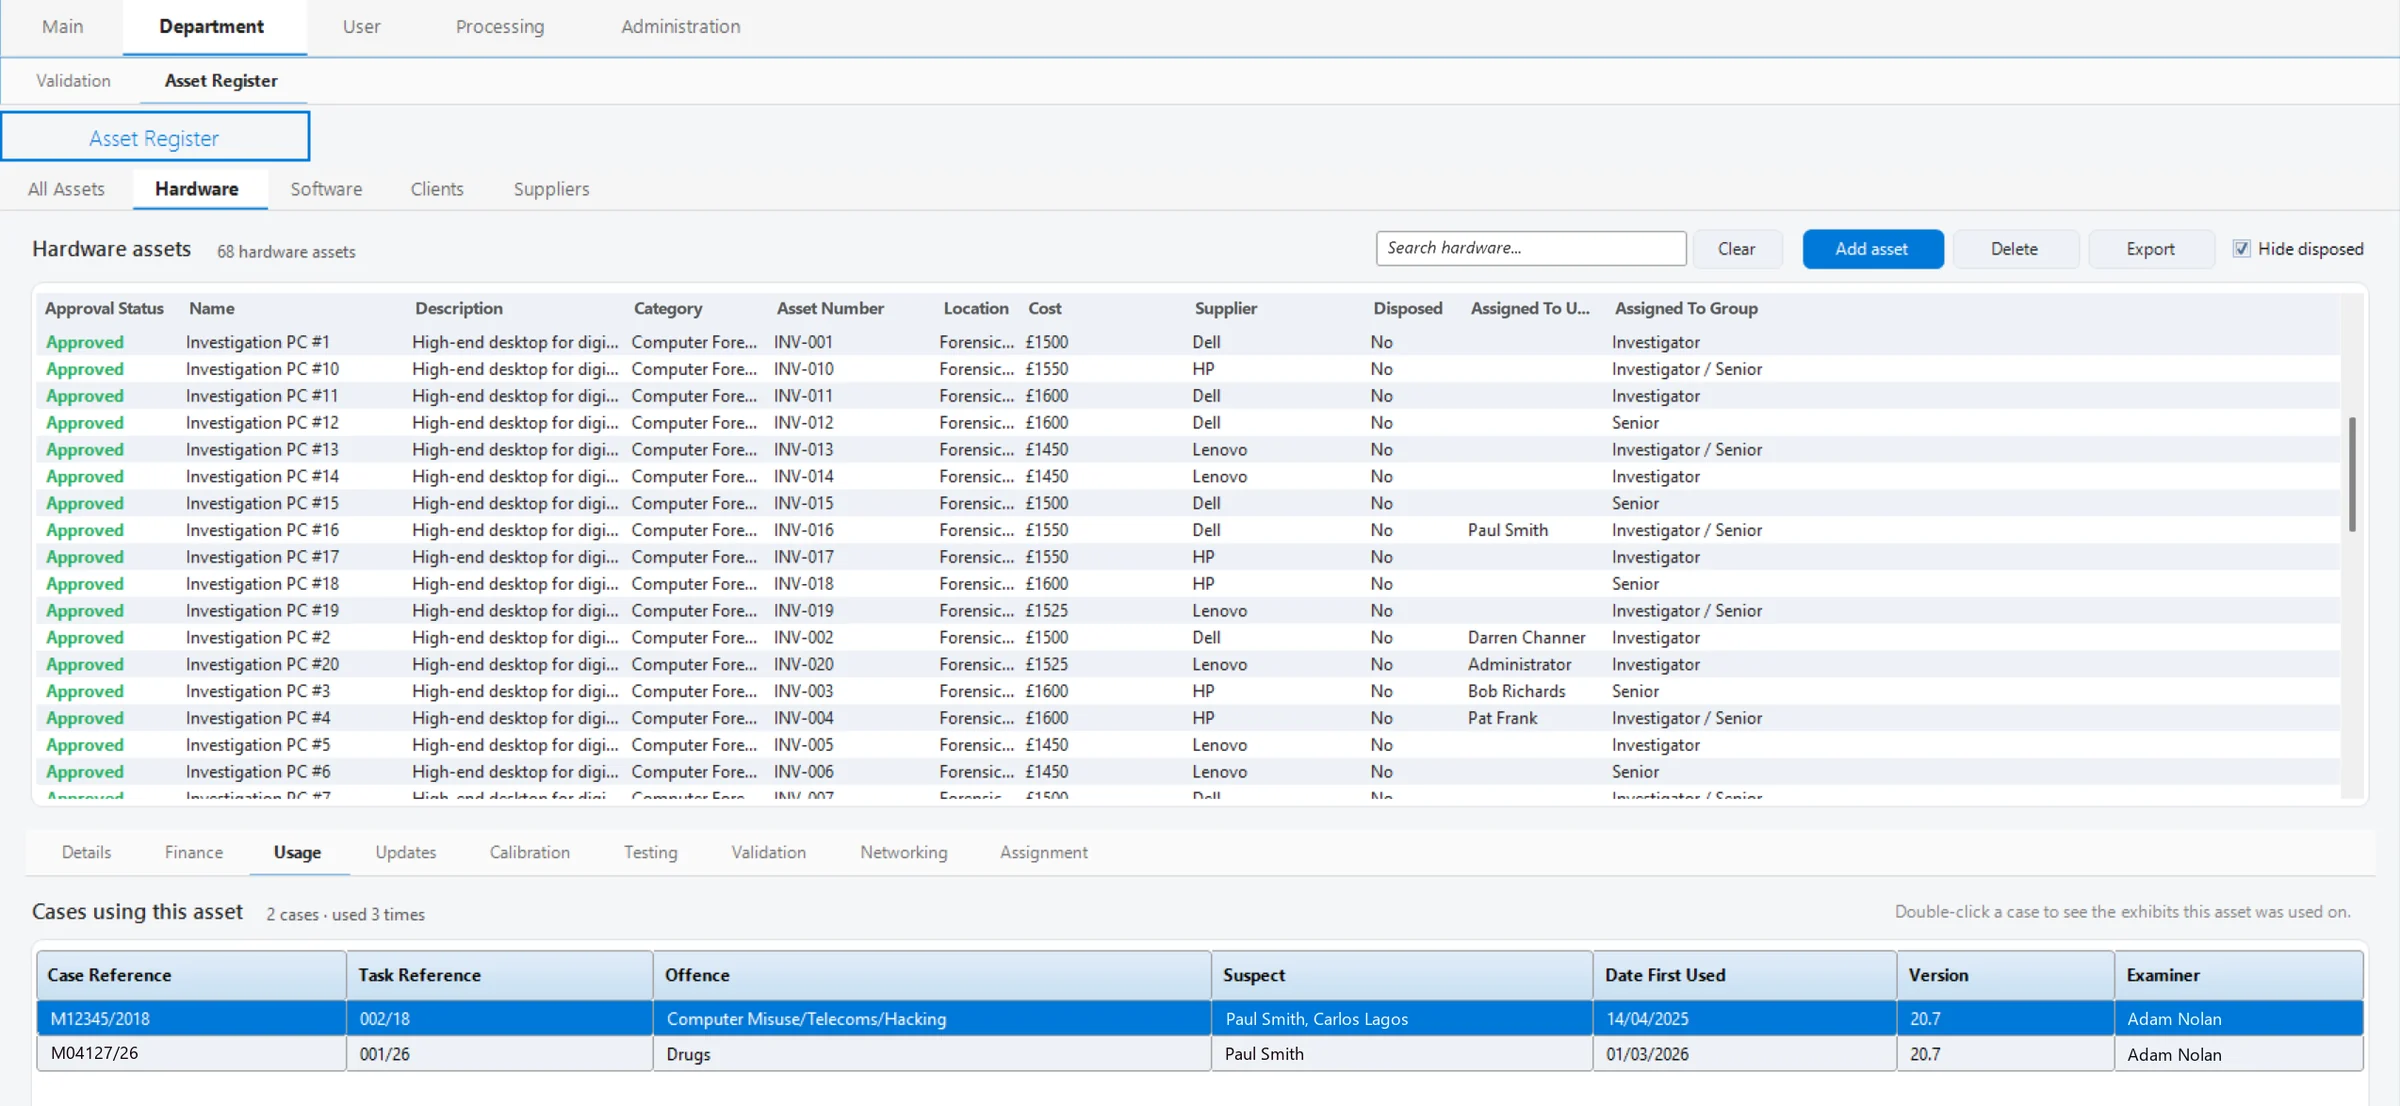The height and width of the screenshot is (1106, 2400).
Task: Click the Offence column header
Action: [932, 975]
